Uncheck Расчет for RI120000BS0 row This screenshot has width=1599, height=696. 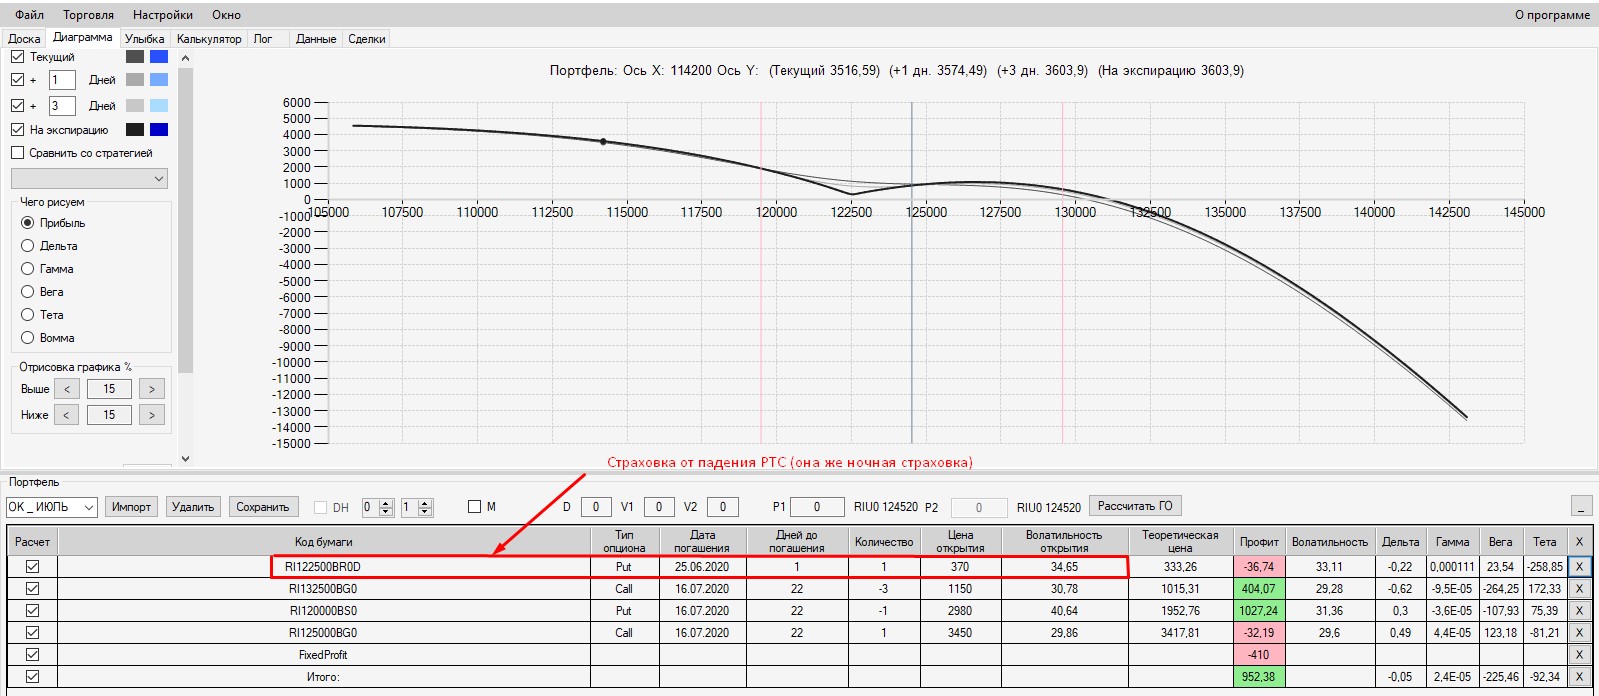tap(32, 611)
